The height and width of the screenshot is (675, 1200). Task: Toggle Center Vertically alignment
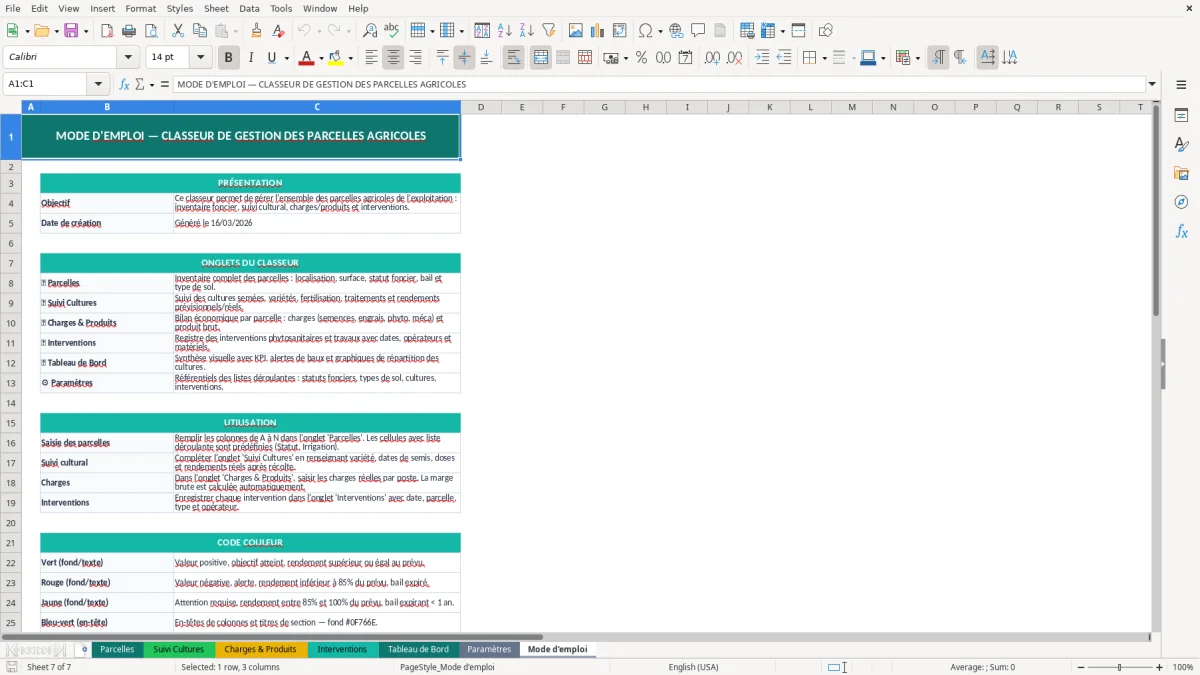point(464,58)
